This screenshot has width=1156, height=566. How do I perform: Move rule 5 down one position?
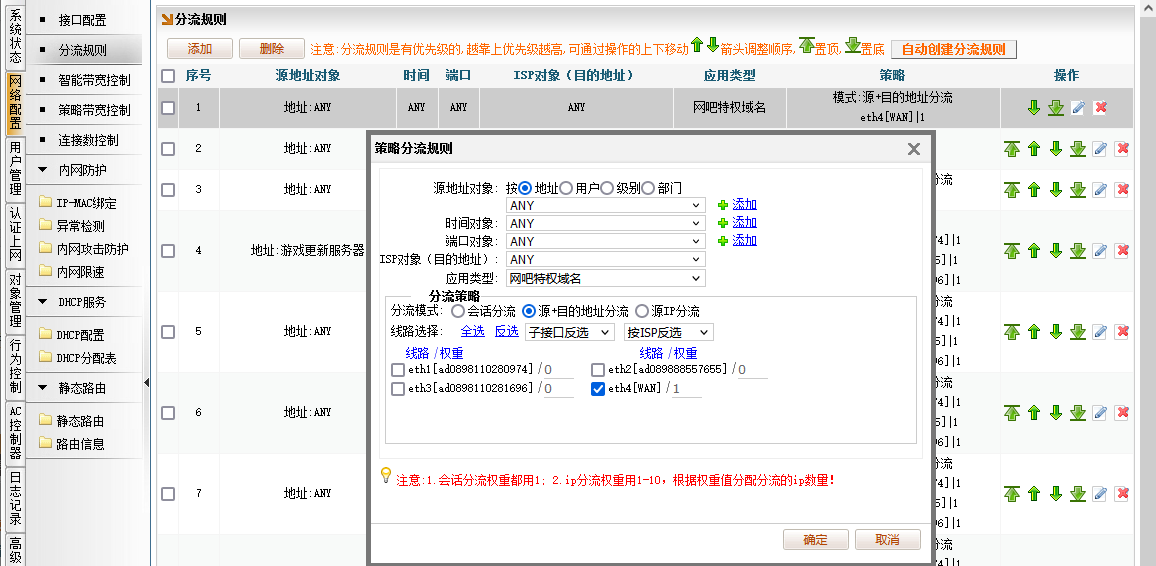(1056, 331)
